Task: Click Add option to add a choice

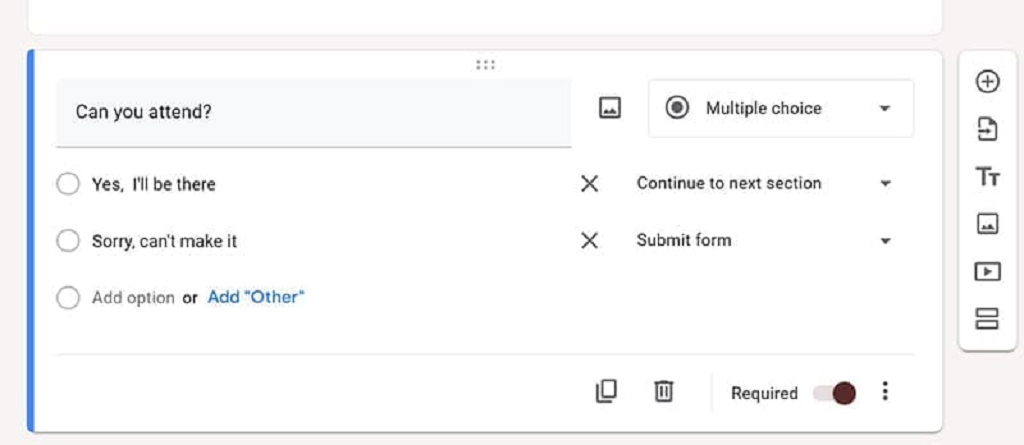Action: point(132,298)
